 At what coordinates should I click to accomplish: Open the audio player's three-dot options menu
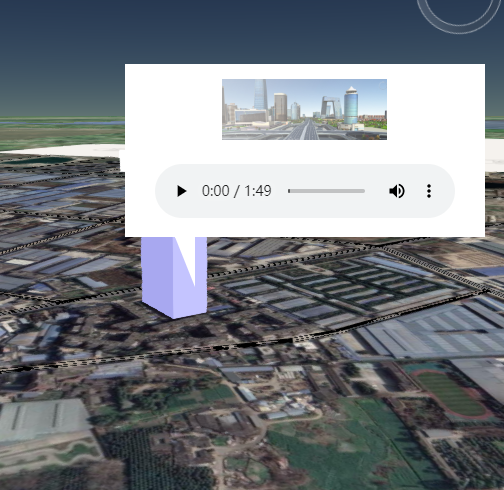click(x=429, y=191)
